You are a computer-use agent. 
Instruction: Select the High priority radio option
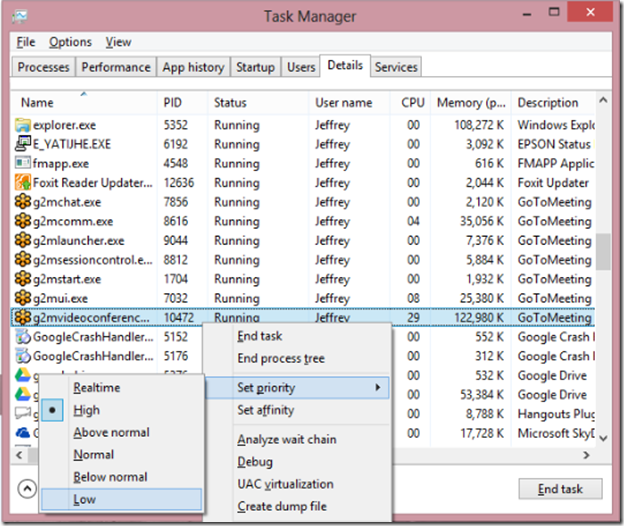click(52, 410)
